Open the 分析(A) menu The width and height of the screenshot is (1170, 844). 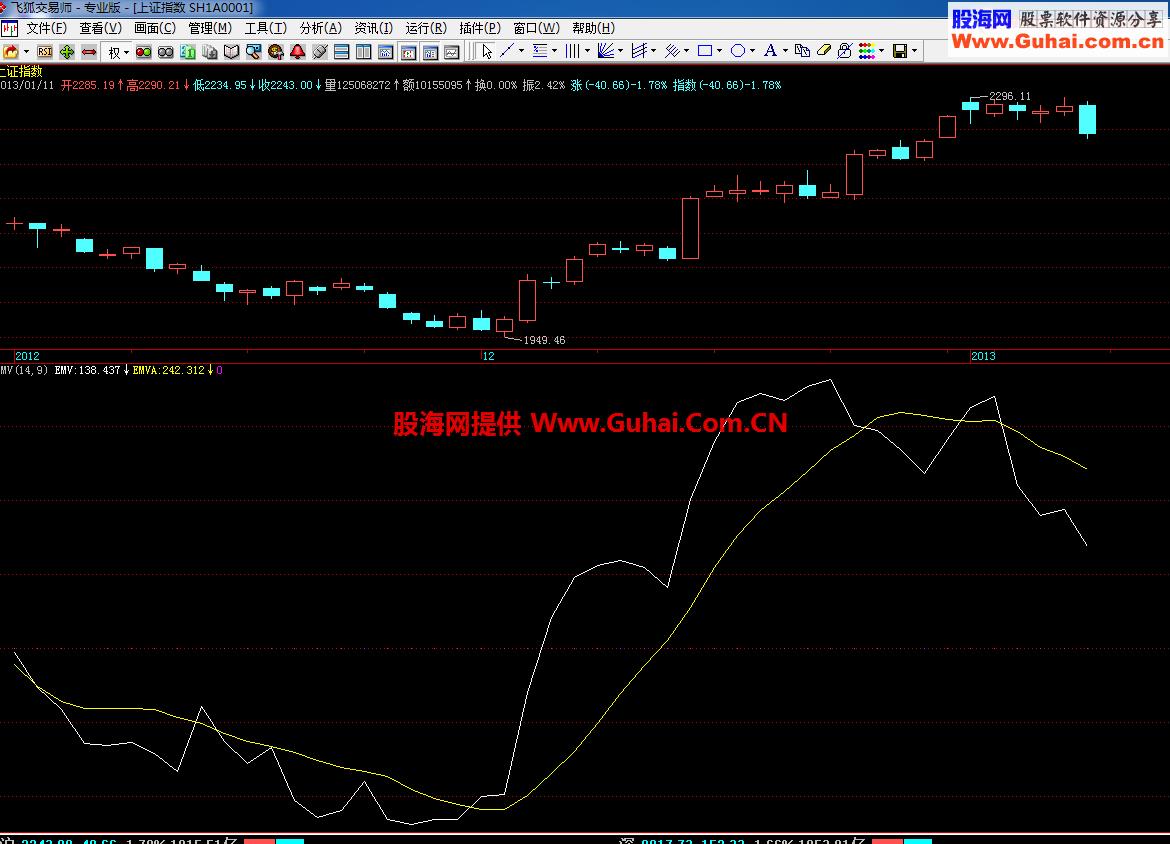click(320, 28)
